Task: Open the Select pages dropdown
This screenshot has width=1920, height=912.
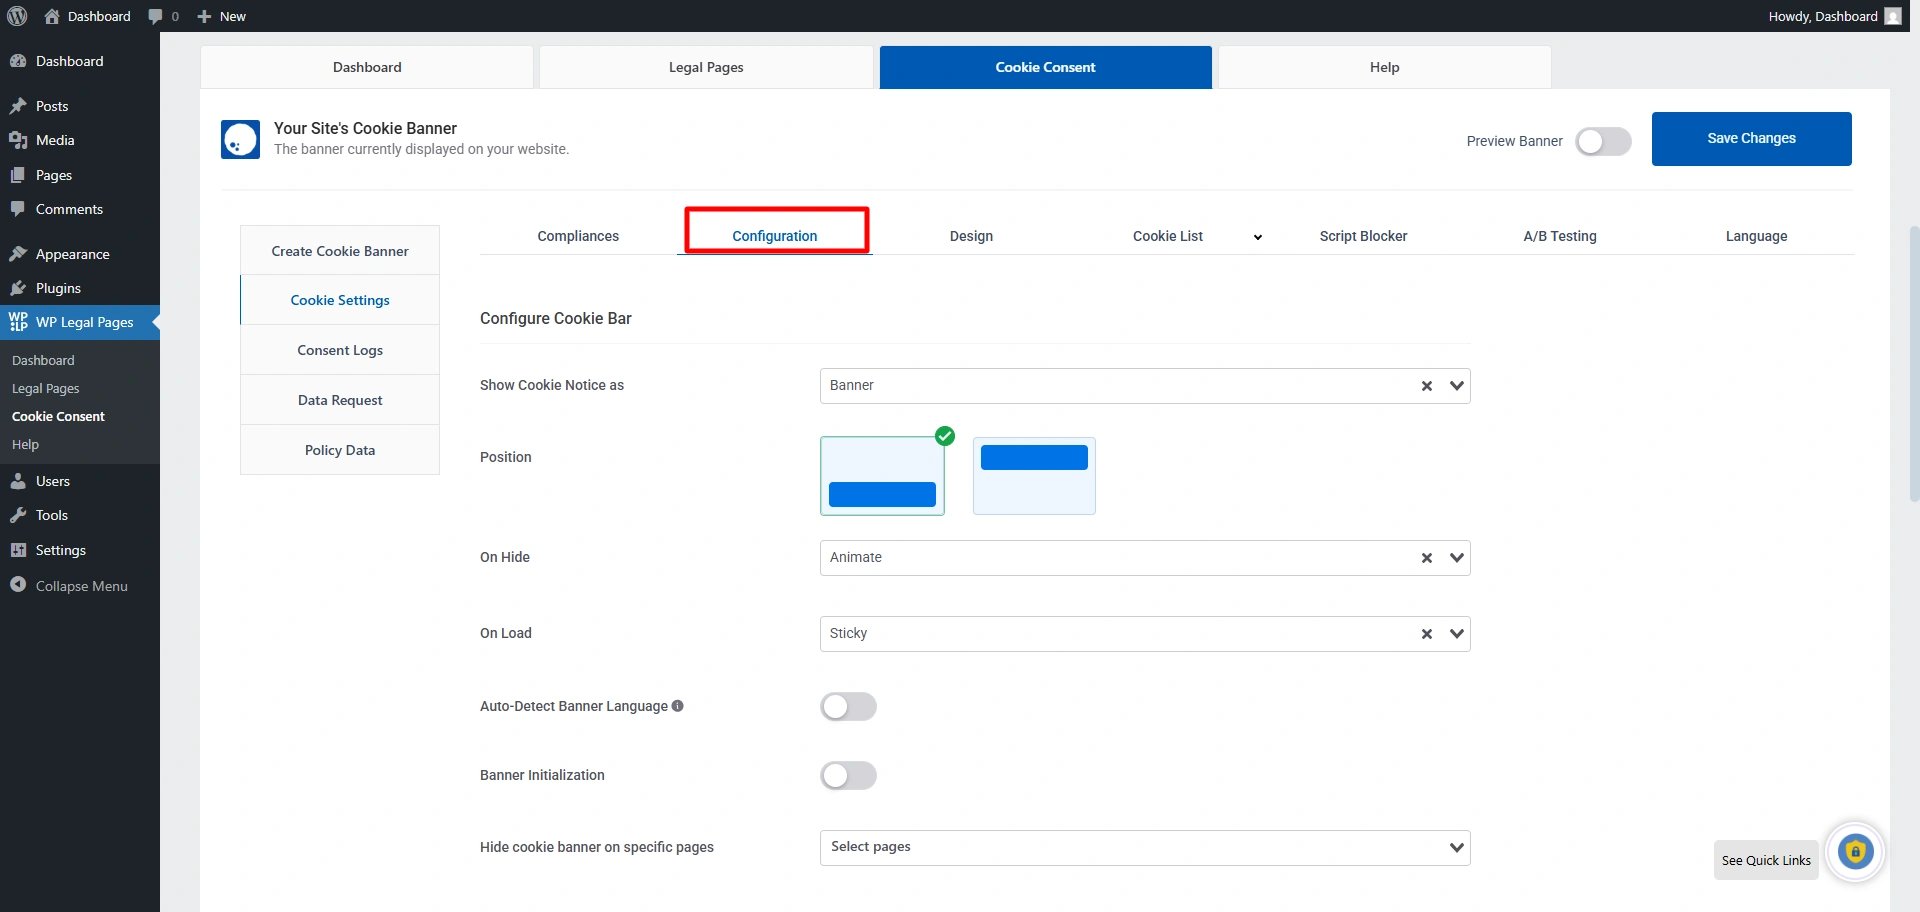Action: click(x=1144, y=847)
